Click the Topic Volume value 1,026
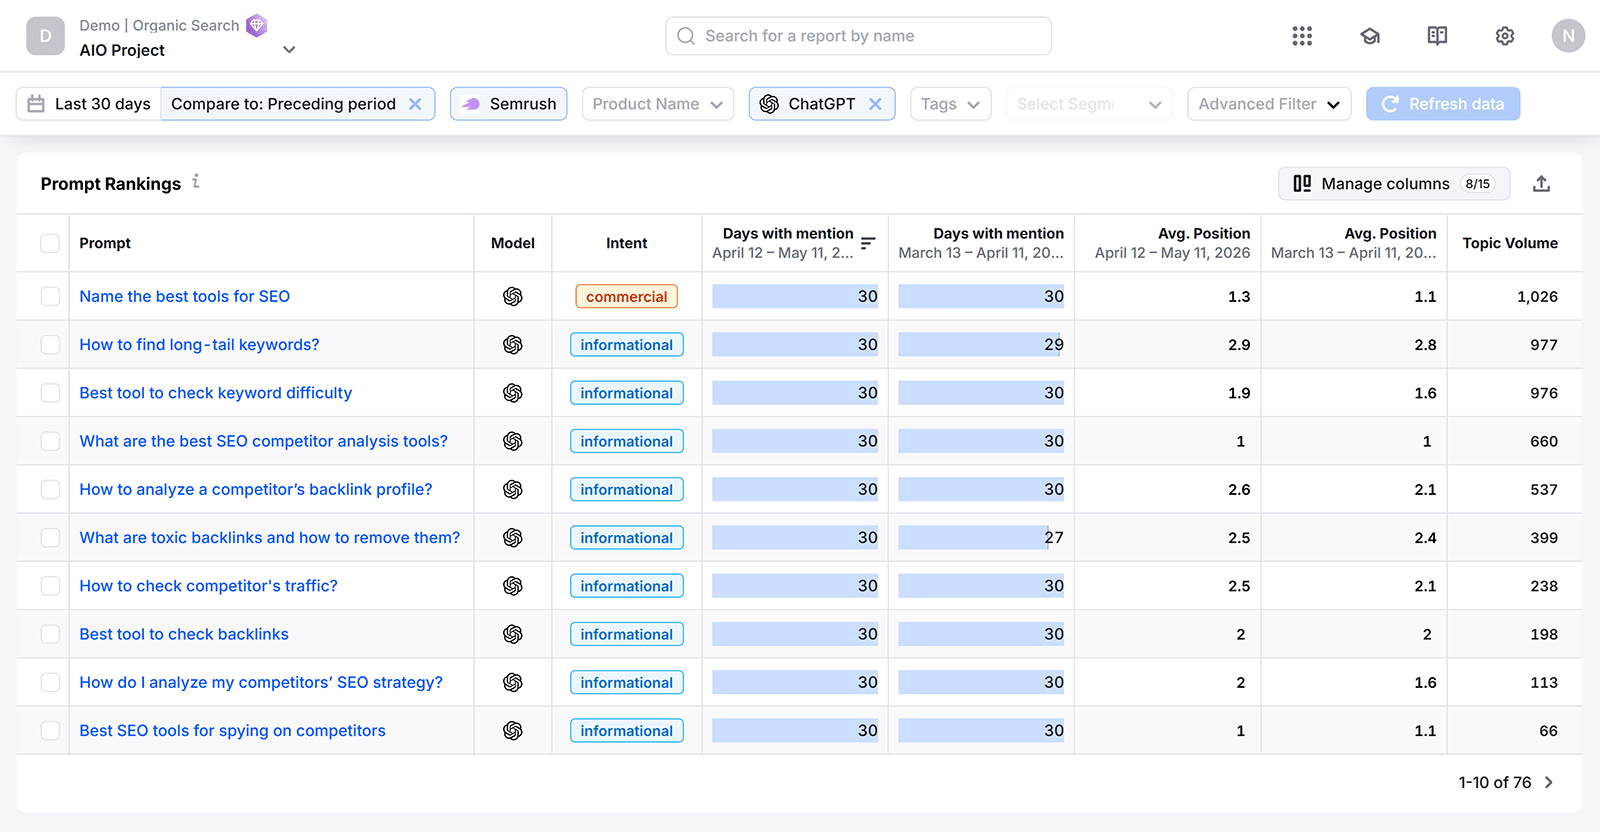This screenshot has width=1600, height=832. coord(1537,296)
